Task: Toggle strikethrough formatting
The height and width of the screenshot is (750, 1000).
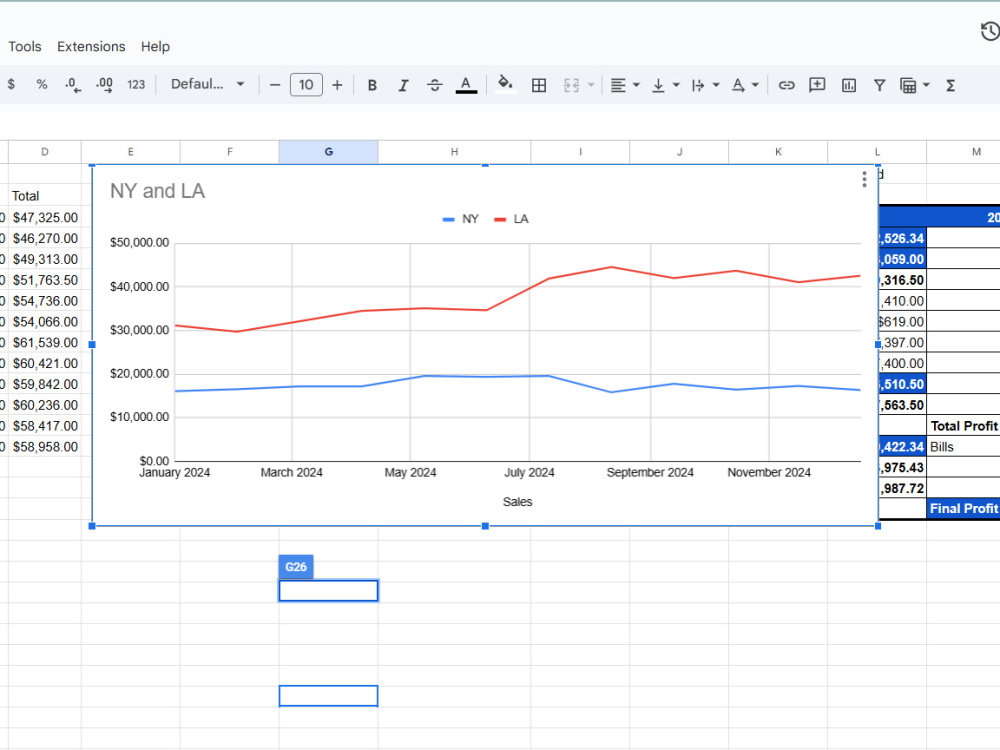Action: pyautogui.click(x=435, y=85)
